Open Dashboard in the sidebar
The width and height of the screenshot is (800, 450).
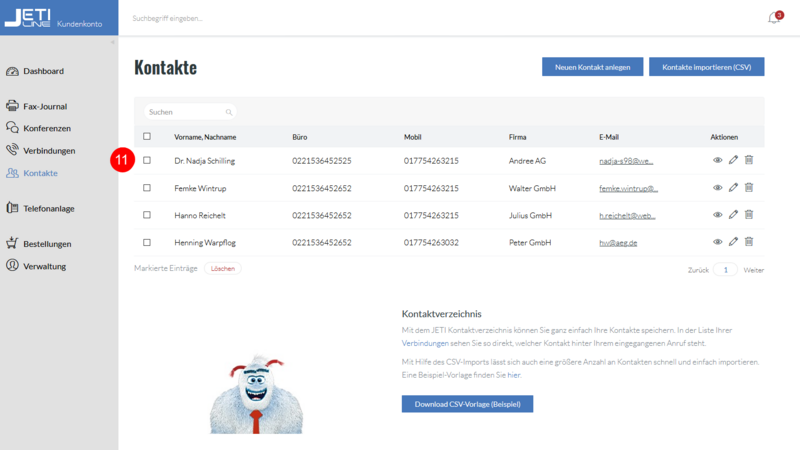pyautogui.click(x=43, y=71)
